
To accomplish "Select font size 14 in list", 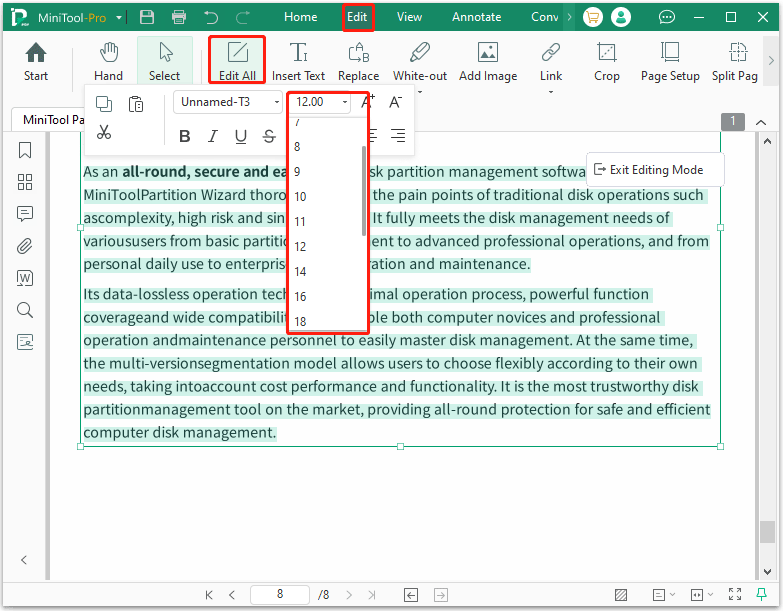I will [325, 272].
